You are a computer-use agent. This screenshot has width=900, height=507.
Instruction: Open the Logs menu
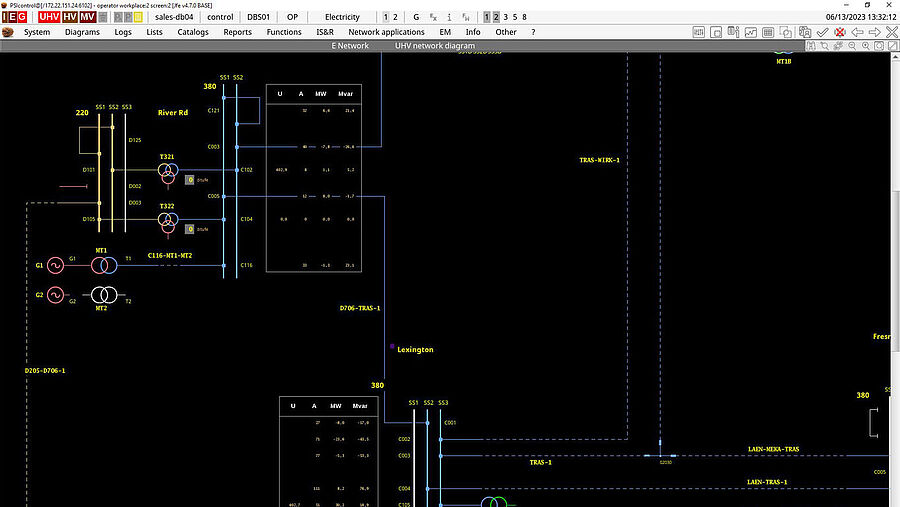[x=123, y=32]
